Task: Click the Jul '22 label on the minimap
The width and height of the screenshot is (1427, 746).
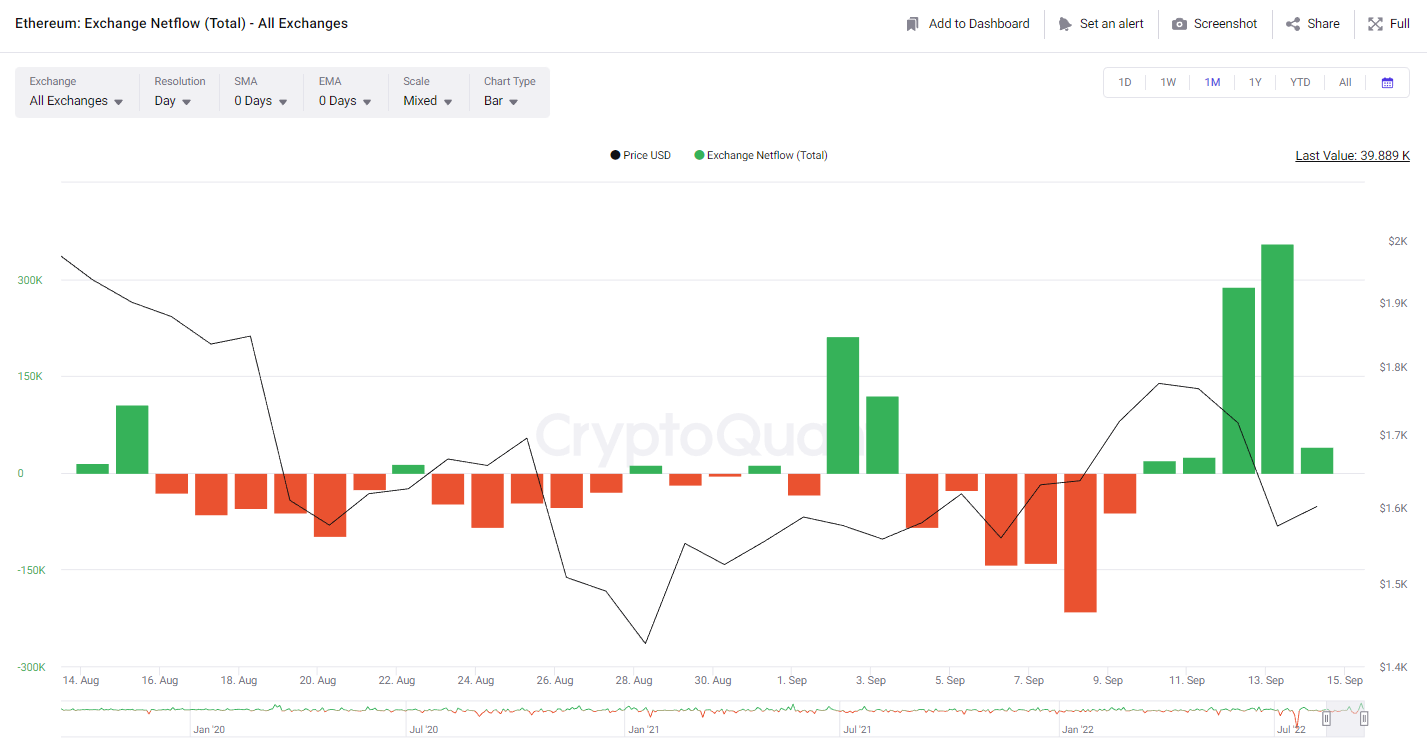Action: [x=1291, y=729]
